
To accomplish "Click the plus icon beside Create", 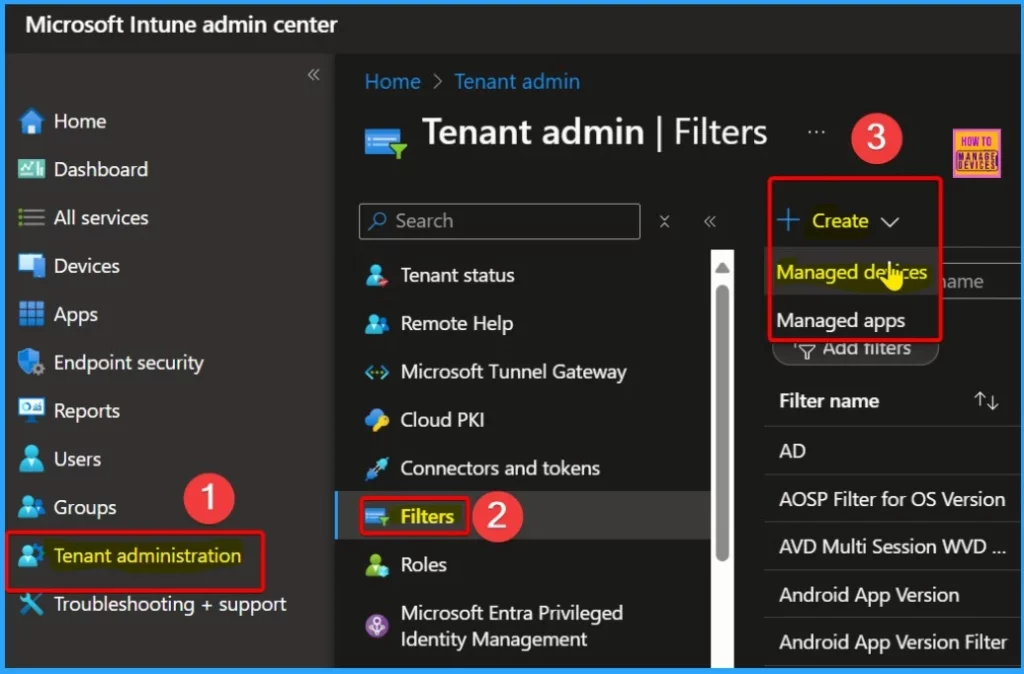I will pyautogui.click(x=788, y=220).
